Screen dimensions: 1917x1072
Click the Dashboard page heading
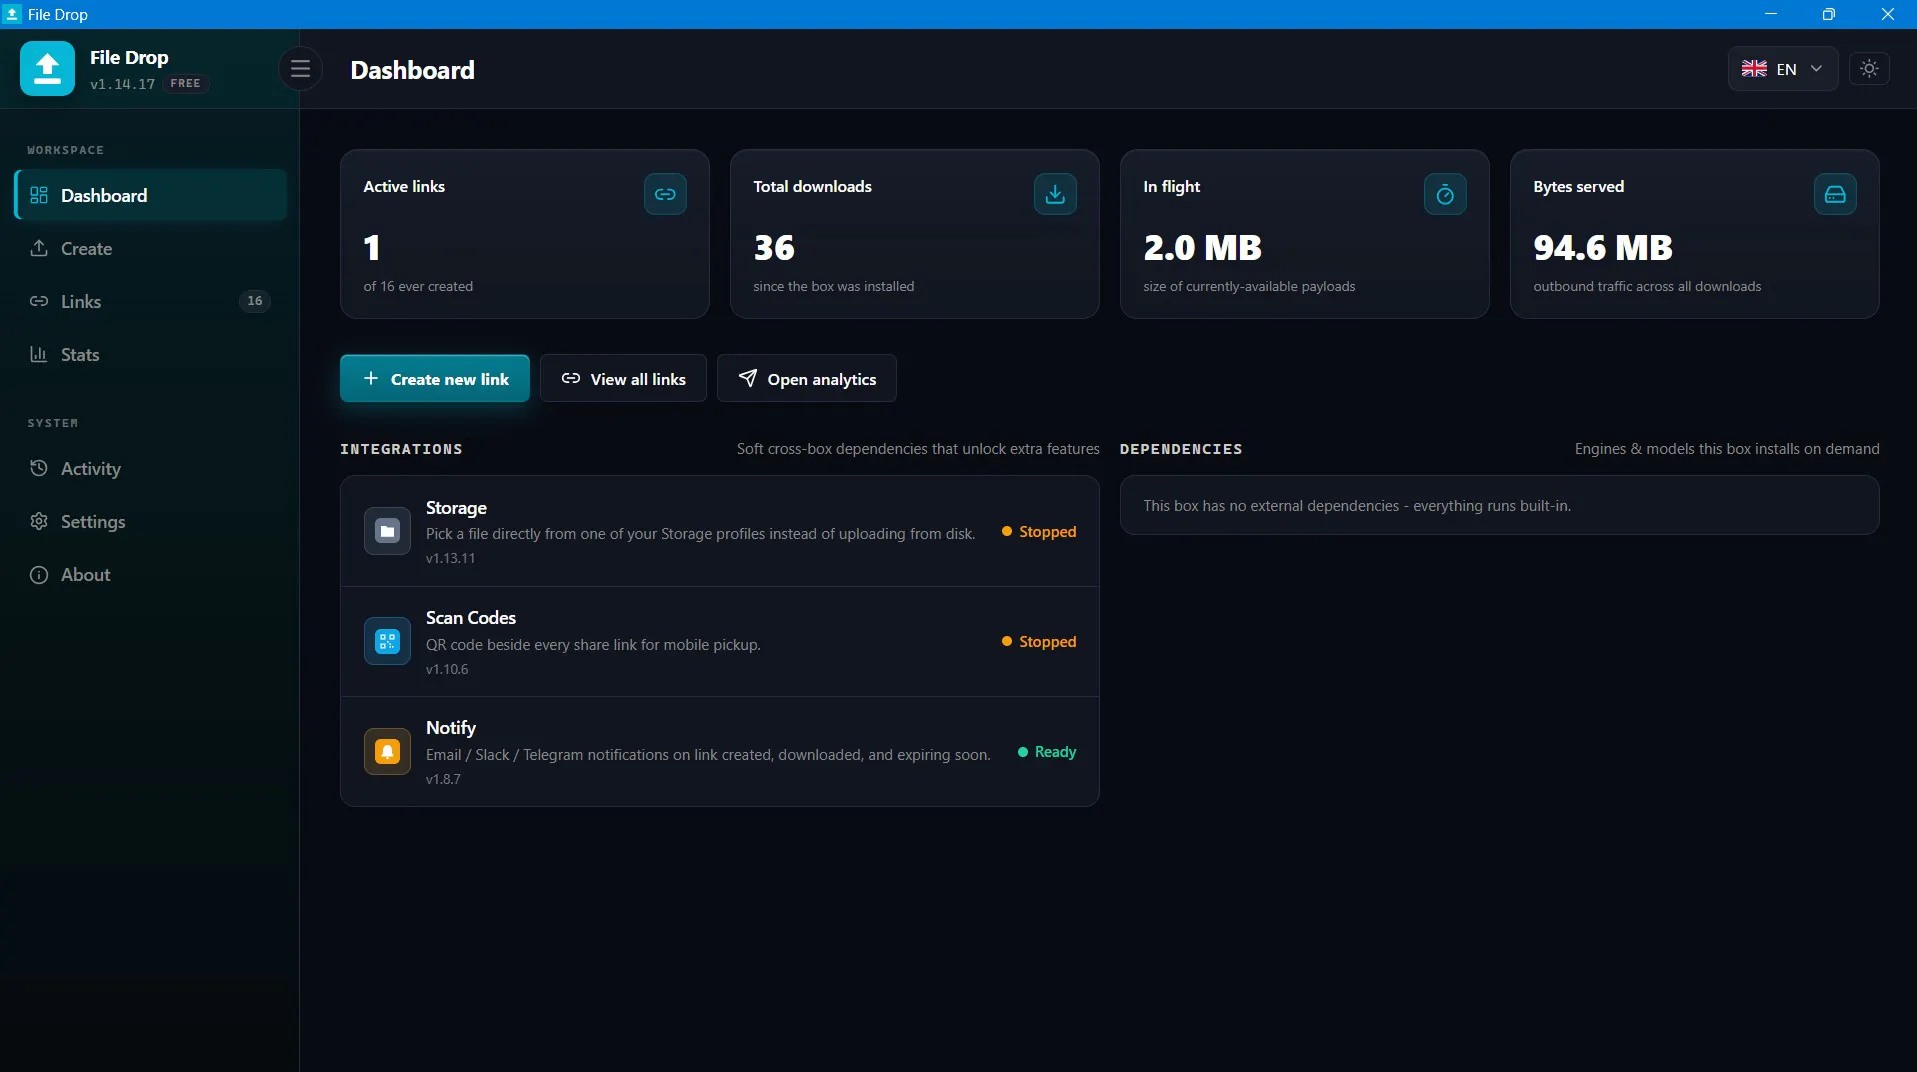tap(412, 70)
